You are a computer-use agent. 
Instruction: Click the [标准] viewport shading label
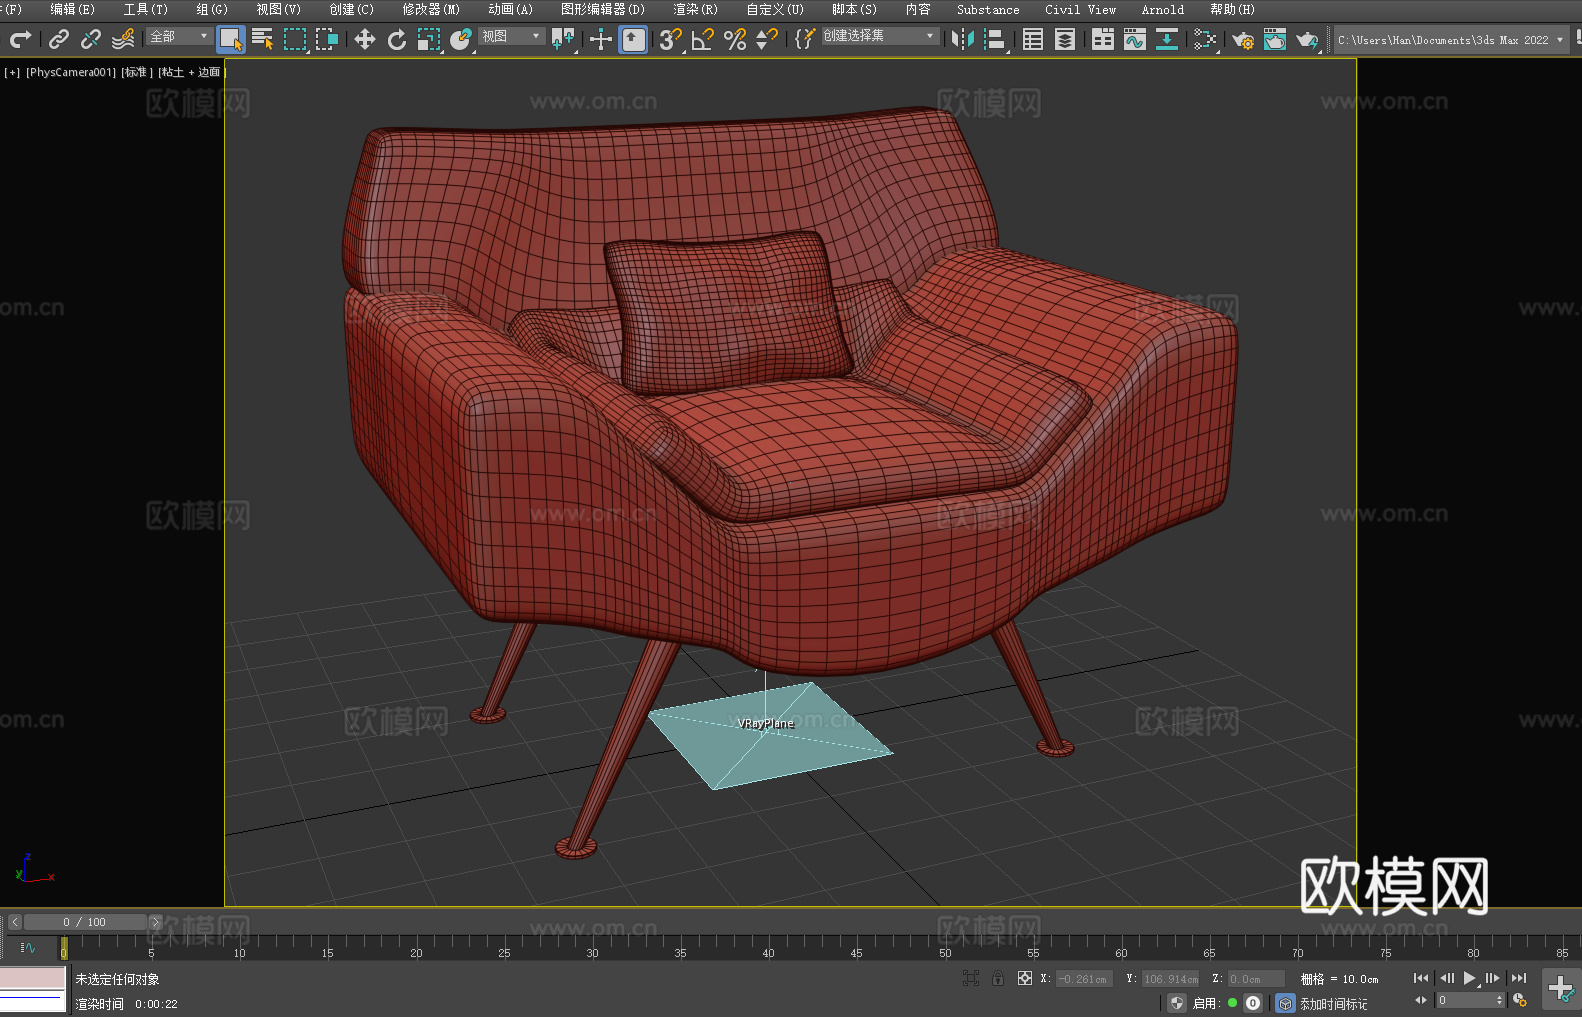pyautogui.click(x=137, y=72)
